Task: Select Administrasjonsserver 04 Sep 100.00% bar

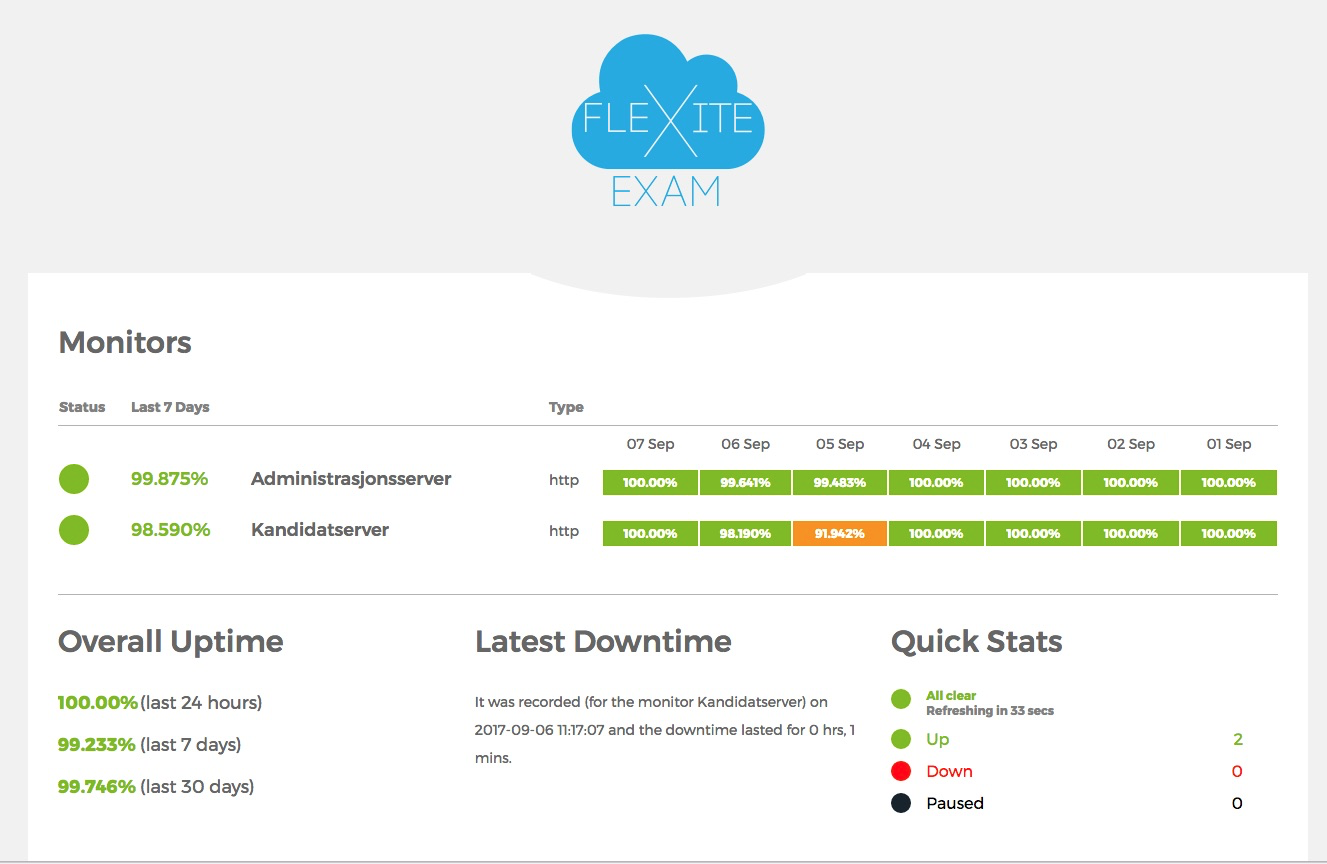Action: 936,483
